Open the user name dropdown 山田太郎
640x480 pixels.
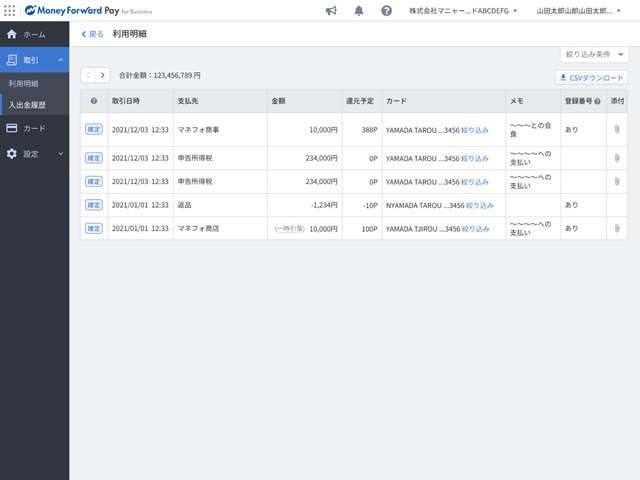pyautogui.click(x=578, y=11)
